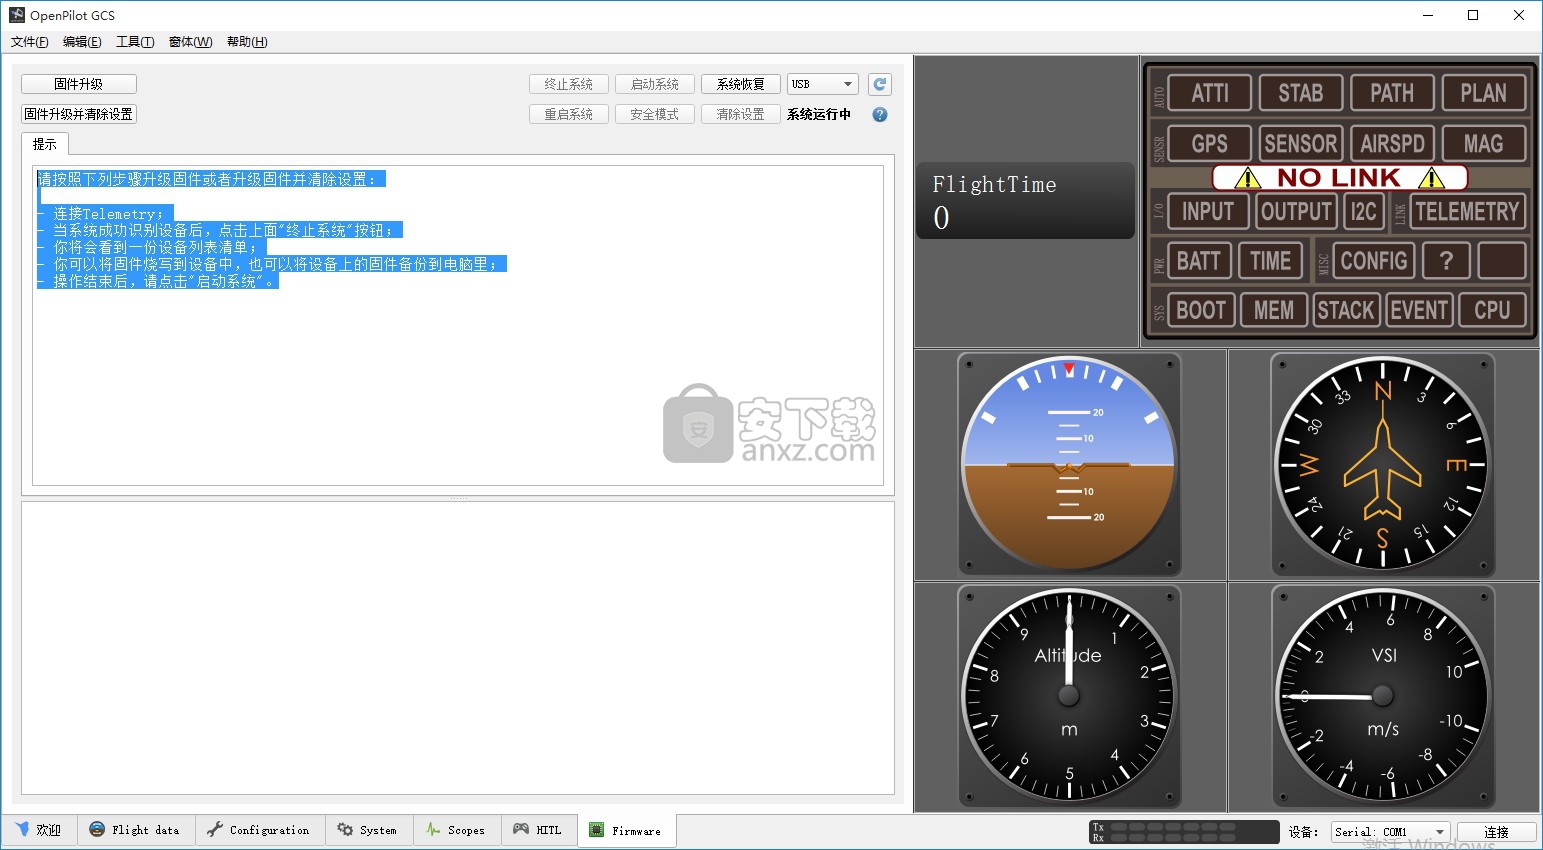Image resolution: width=1543 pixels, height=850 pixels.
Task: Click the CPU system indicator
Action: [1492, 310]
